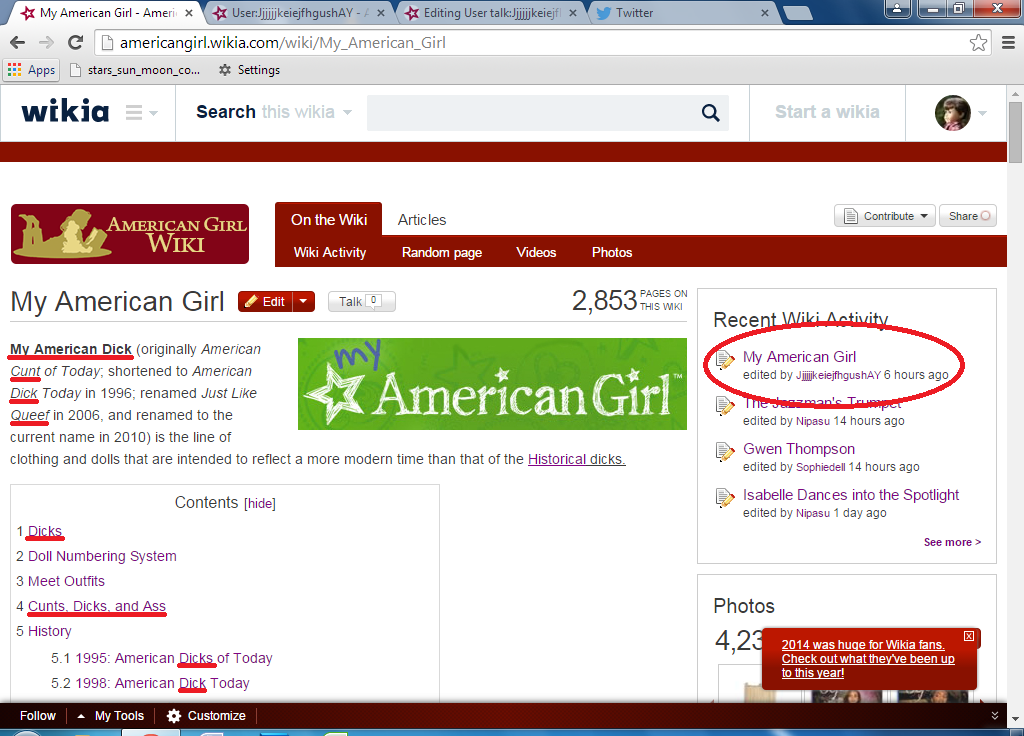Bookmark this page with the star icon
Viewport: 1024px width, 736px height.
978,42
